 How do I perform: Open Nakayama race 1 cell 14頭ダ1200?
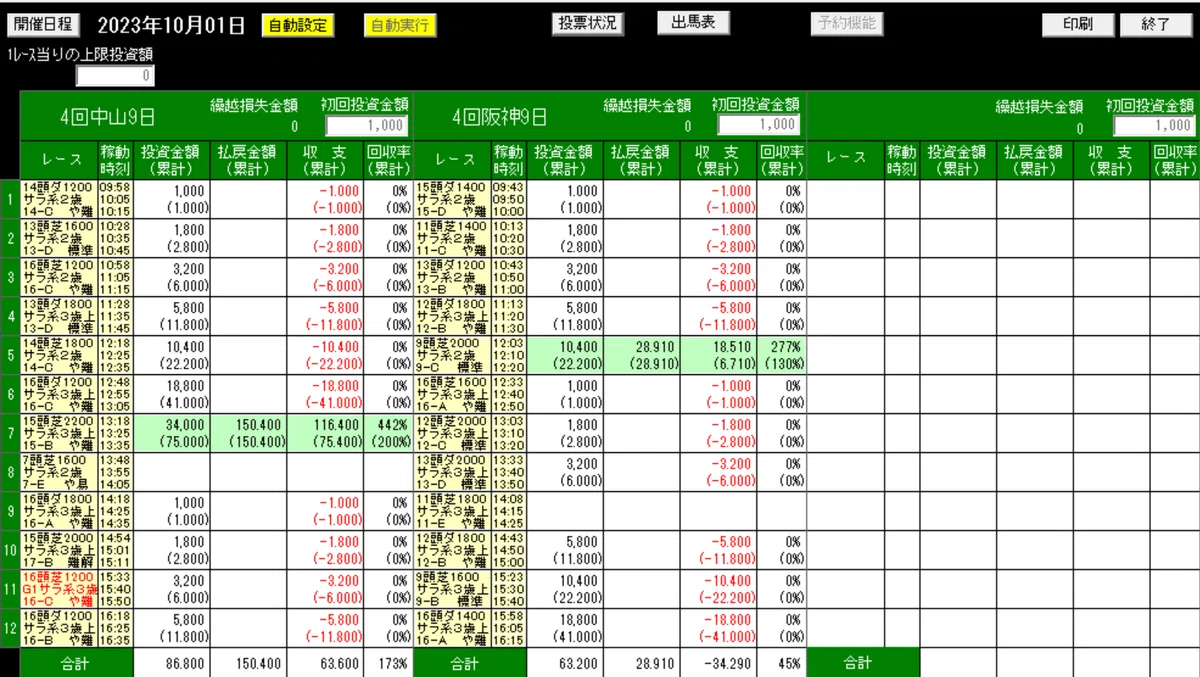(58, 199)
